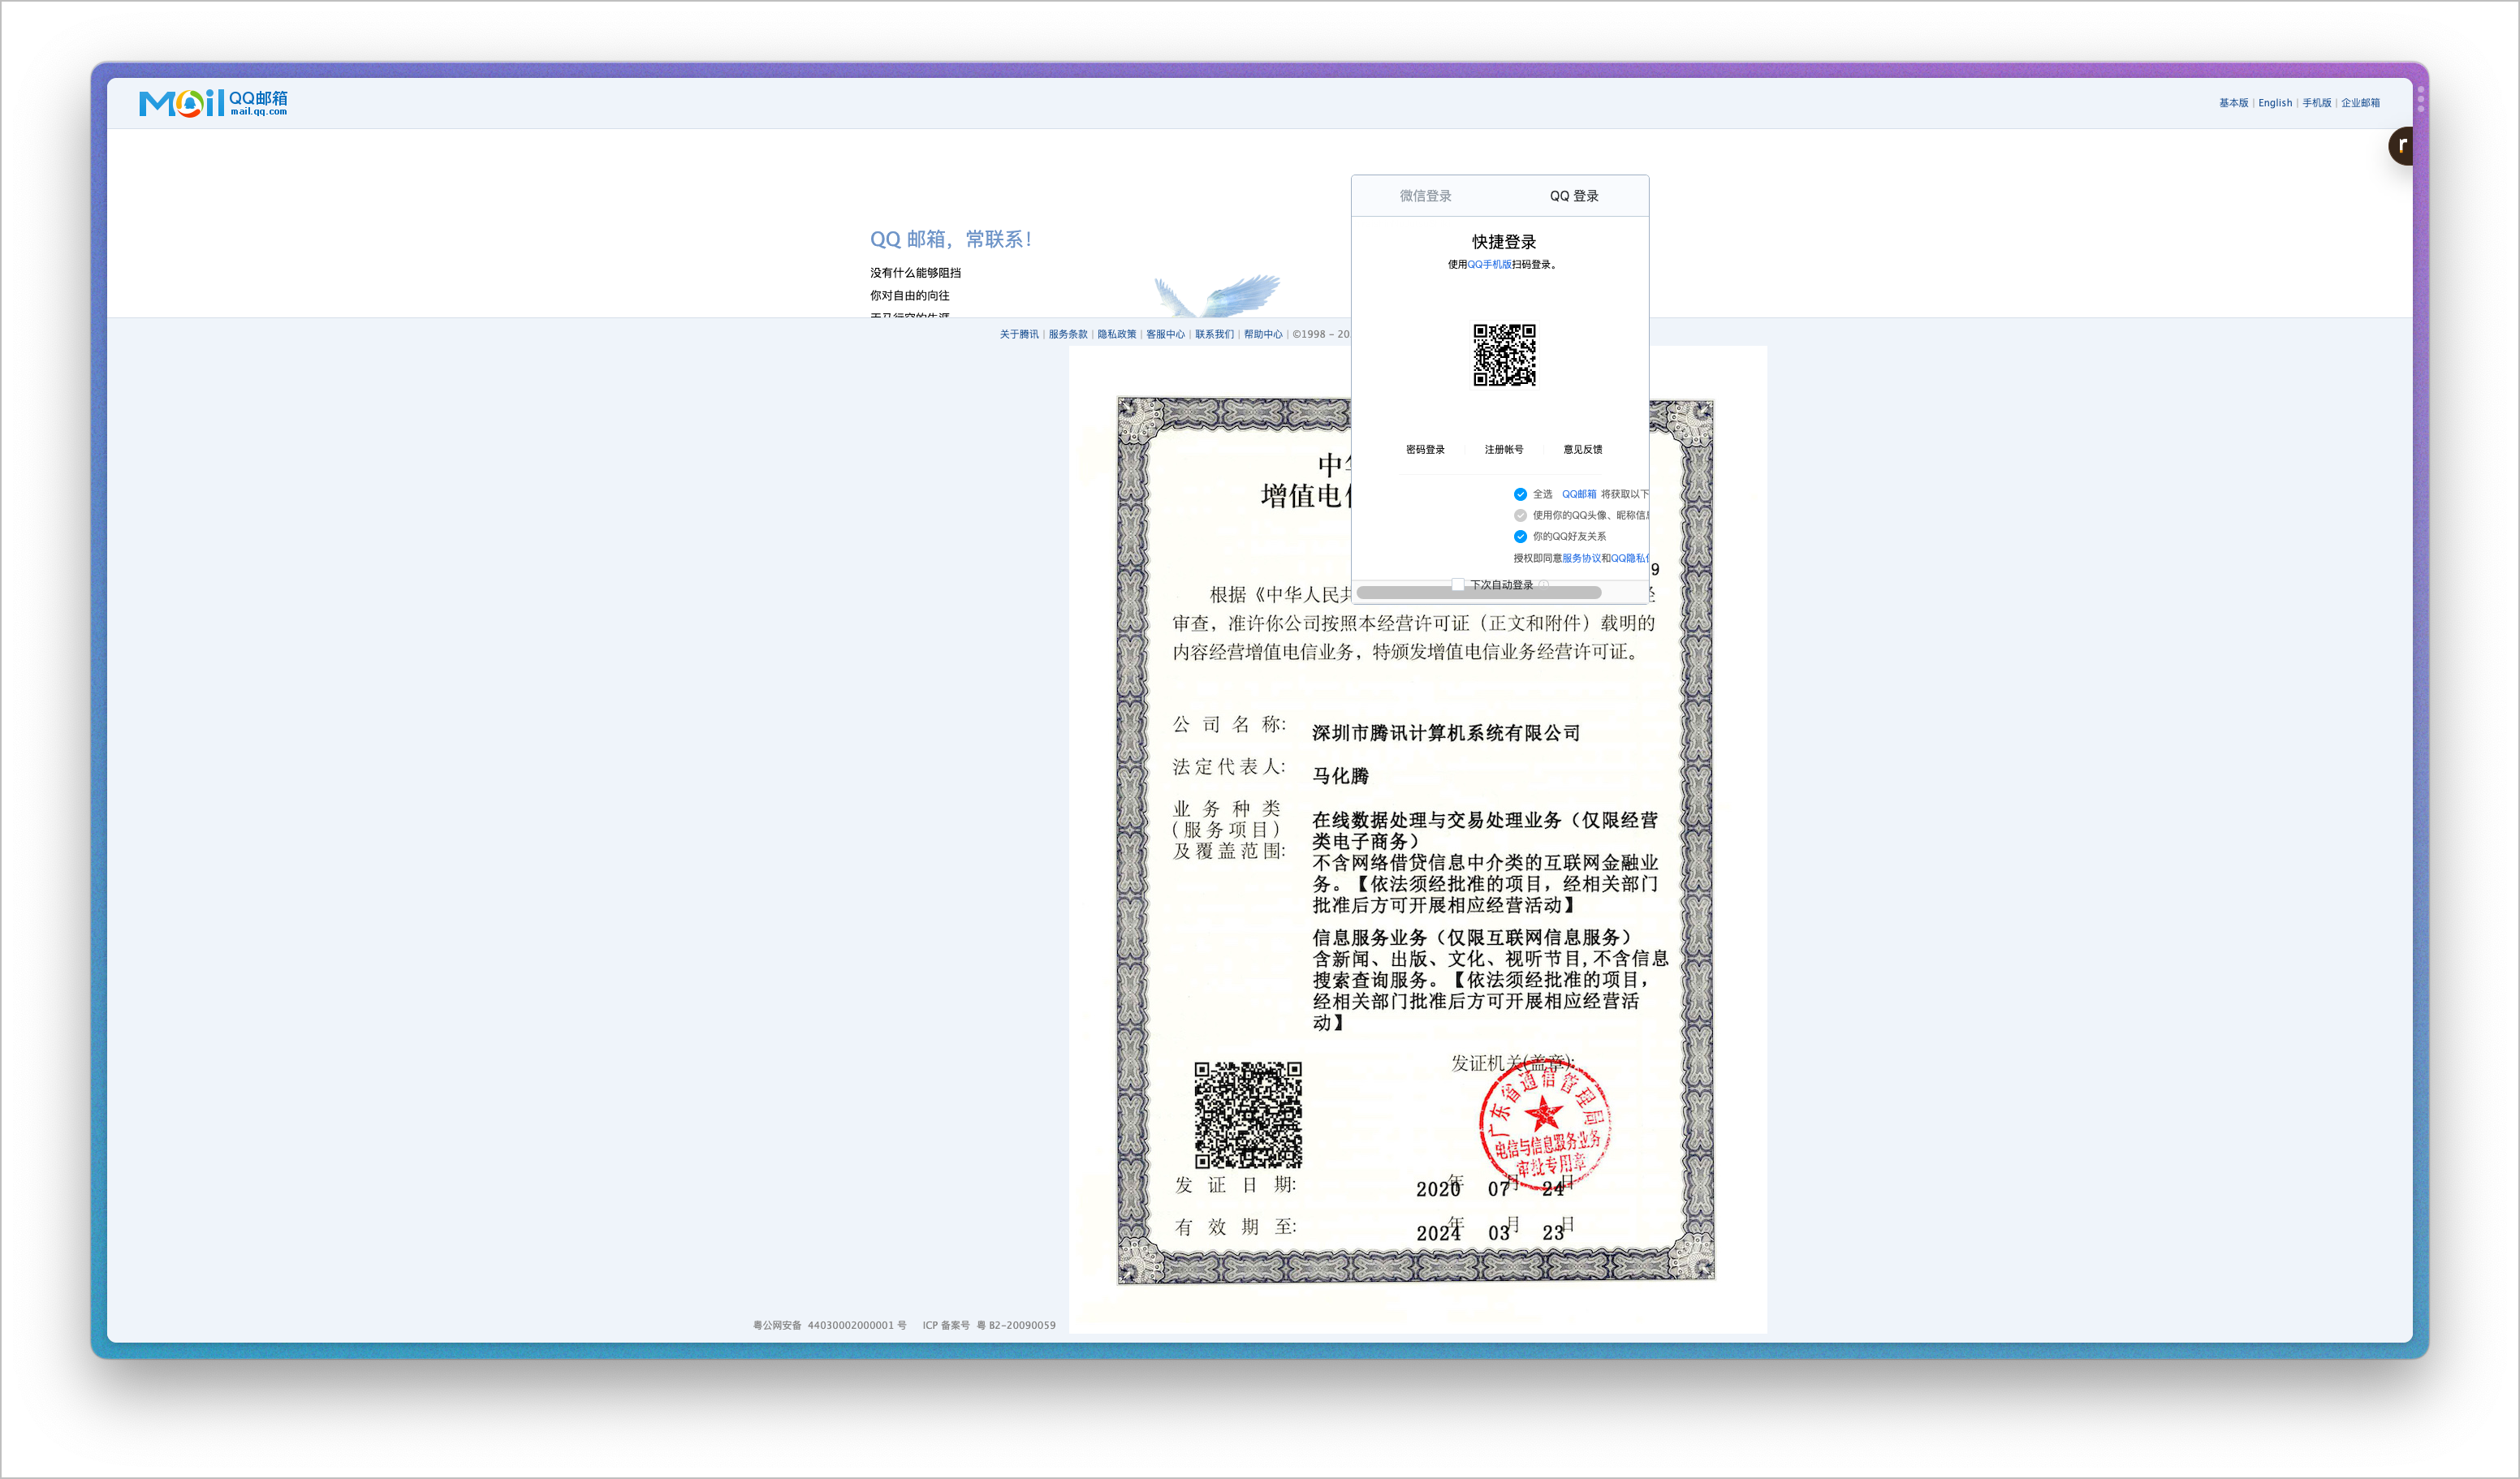Click the QQ Mail logo
Viewport: 2520px width, 1479px height.
coord(213,103)
